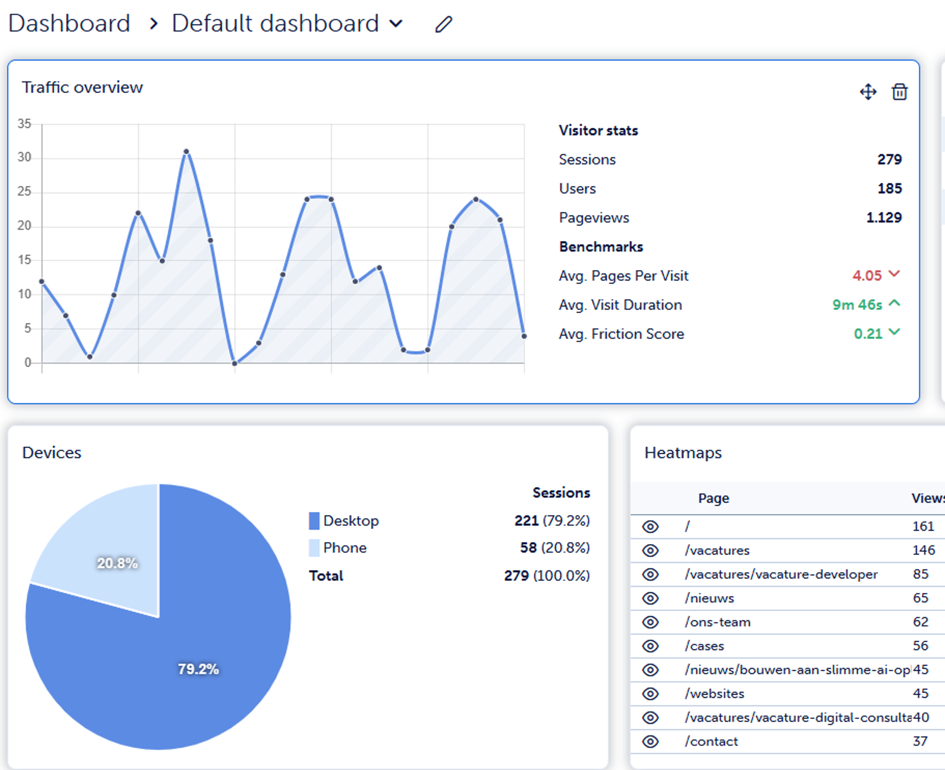This screenshot has width=945, height=770.
Task: Click the Desktop sessions value 221 (79.2%)
Action: pos(552,521)
